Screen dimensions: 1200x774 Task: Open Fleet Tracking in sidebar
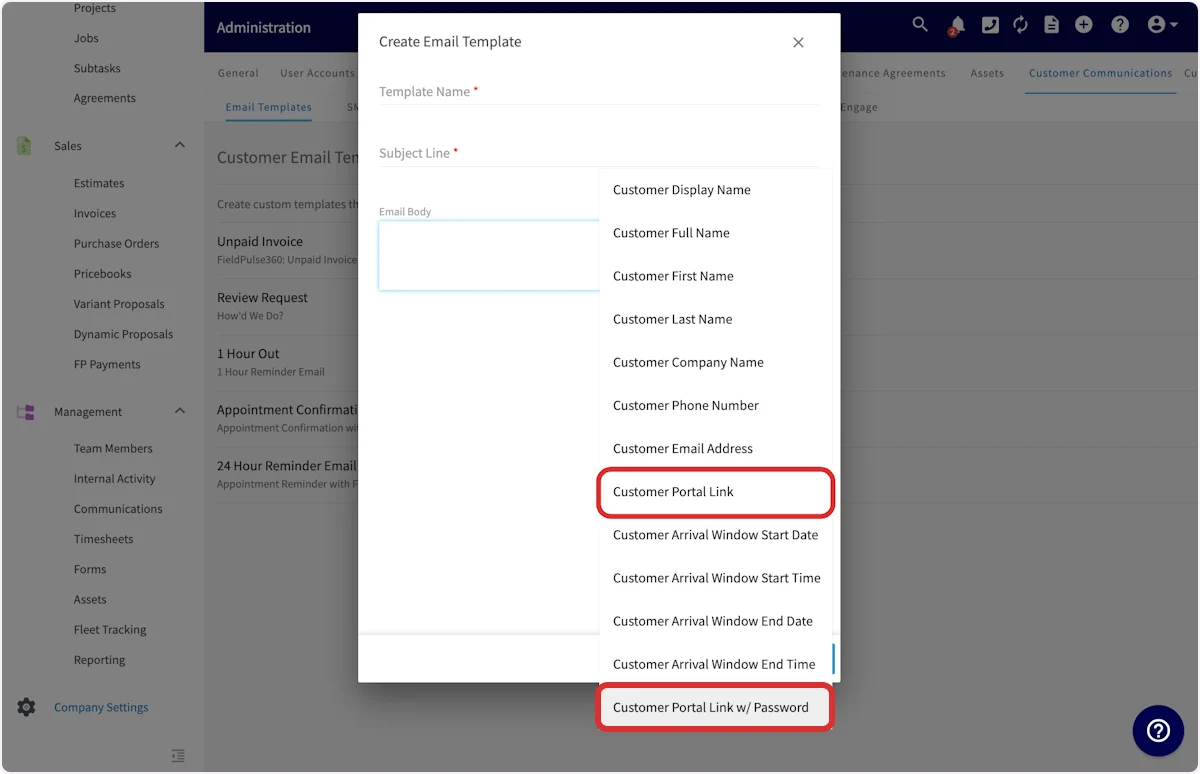110,629
